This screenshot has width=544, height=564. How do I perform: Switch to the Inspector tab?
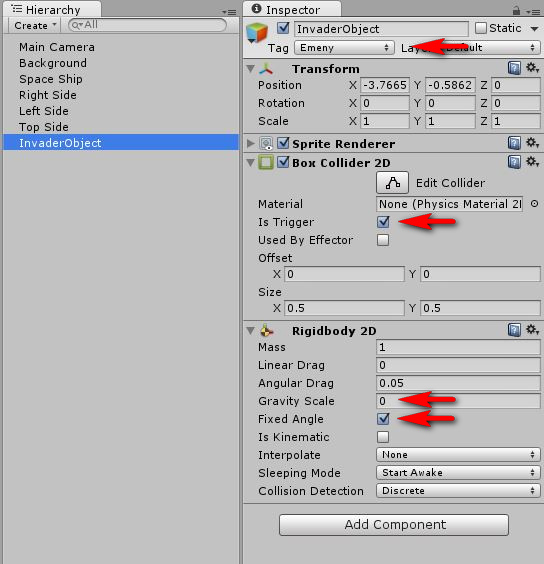292,10
